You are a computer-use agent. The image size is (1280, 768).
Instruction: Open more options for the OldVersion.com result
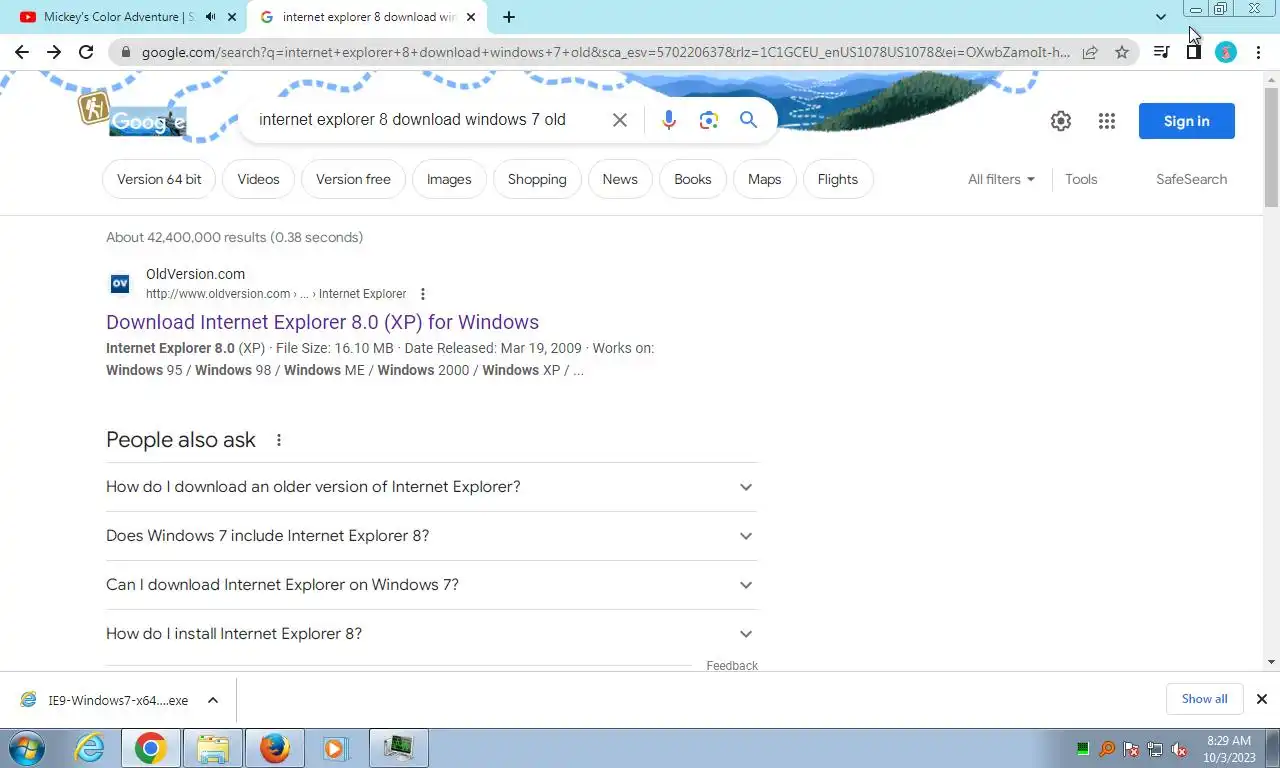click(x=423, y=294)
